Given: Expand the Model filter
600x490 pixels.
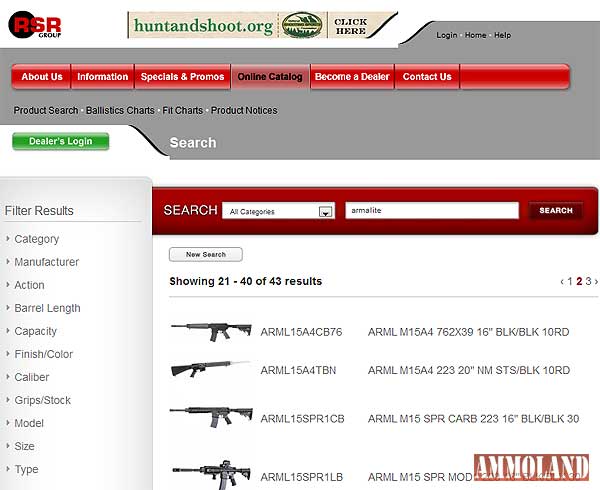Looking at the screenshot, I should pyautogui.click(x=29, y=423).
